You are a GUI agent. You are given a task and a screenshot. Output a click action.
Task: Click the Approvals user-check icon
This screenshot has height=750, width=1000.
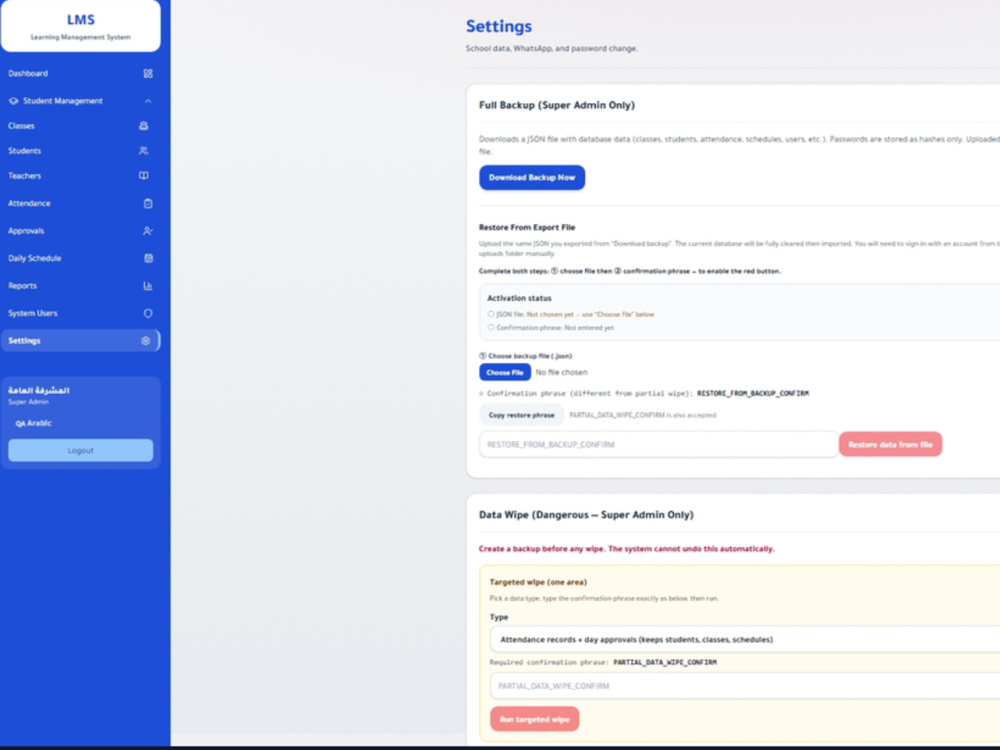(x=148, y=231)
